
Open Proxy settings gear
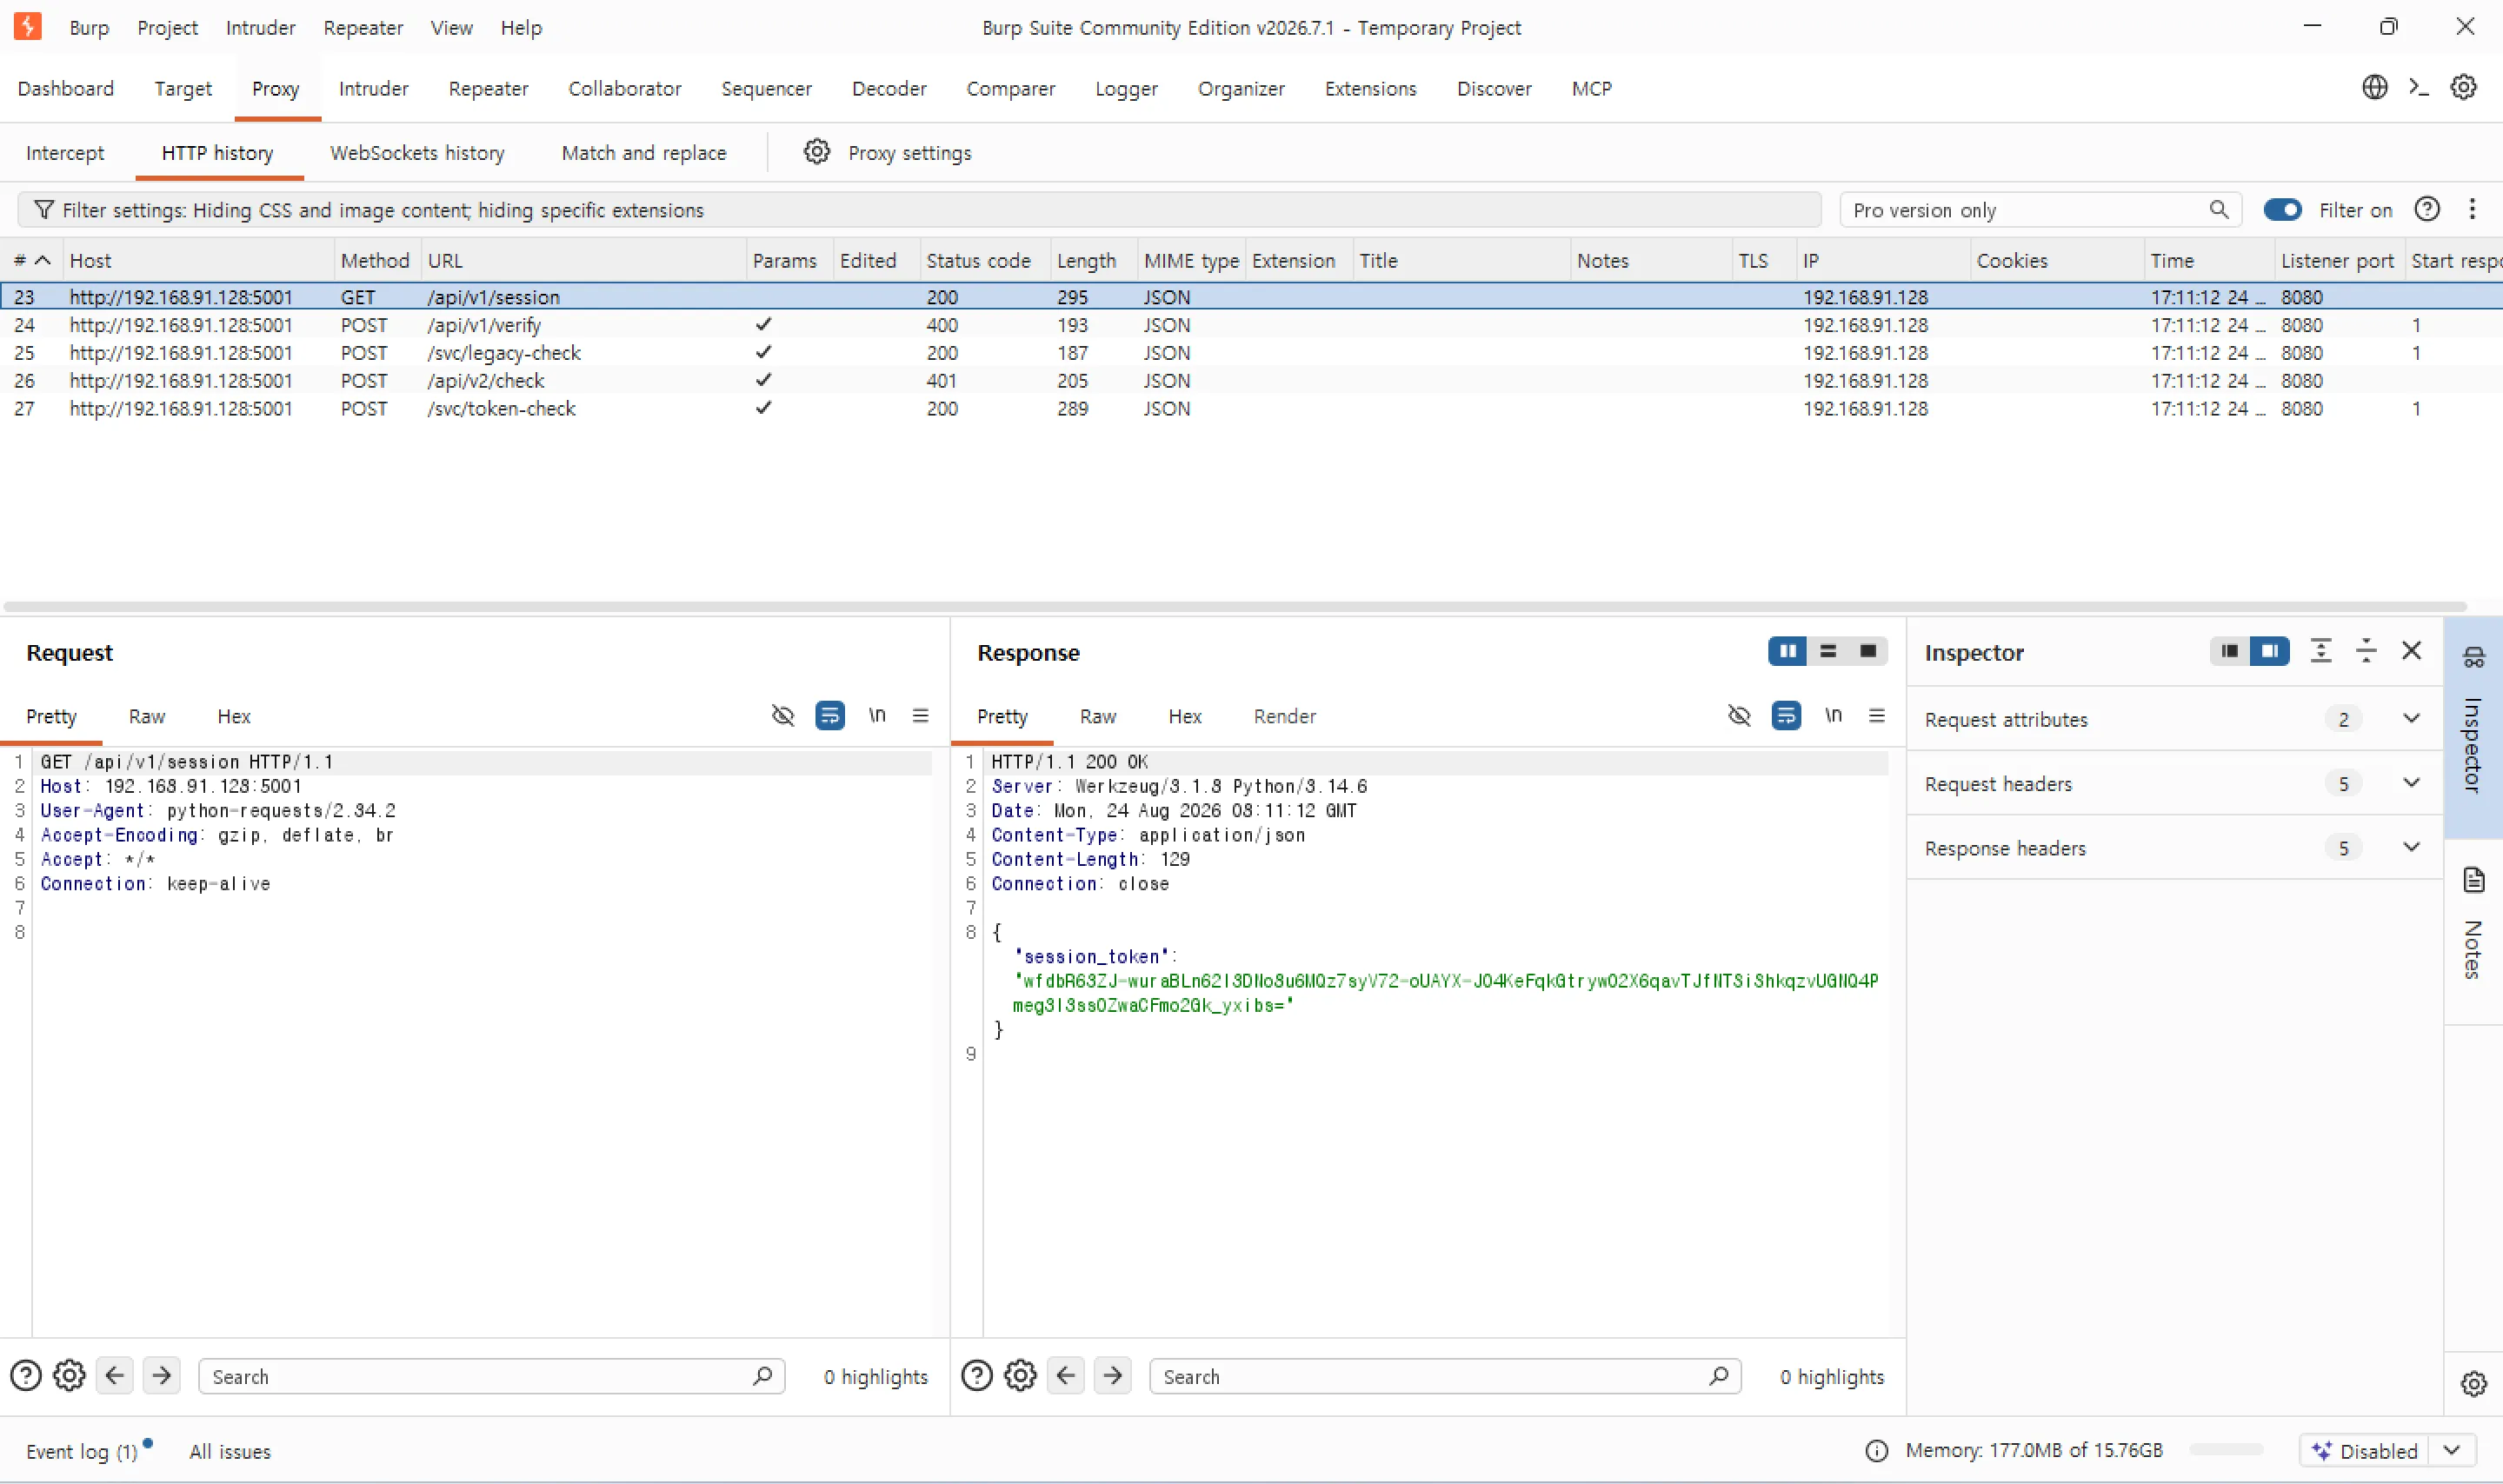point(816,152)
